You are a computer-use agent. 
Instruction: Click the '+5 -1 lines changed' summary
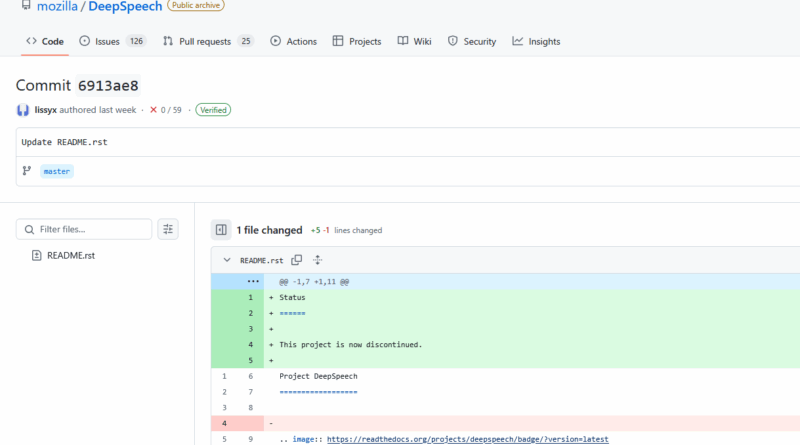[346, 230]
